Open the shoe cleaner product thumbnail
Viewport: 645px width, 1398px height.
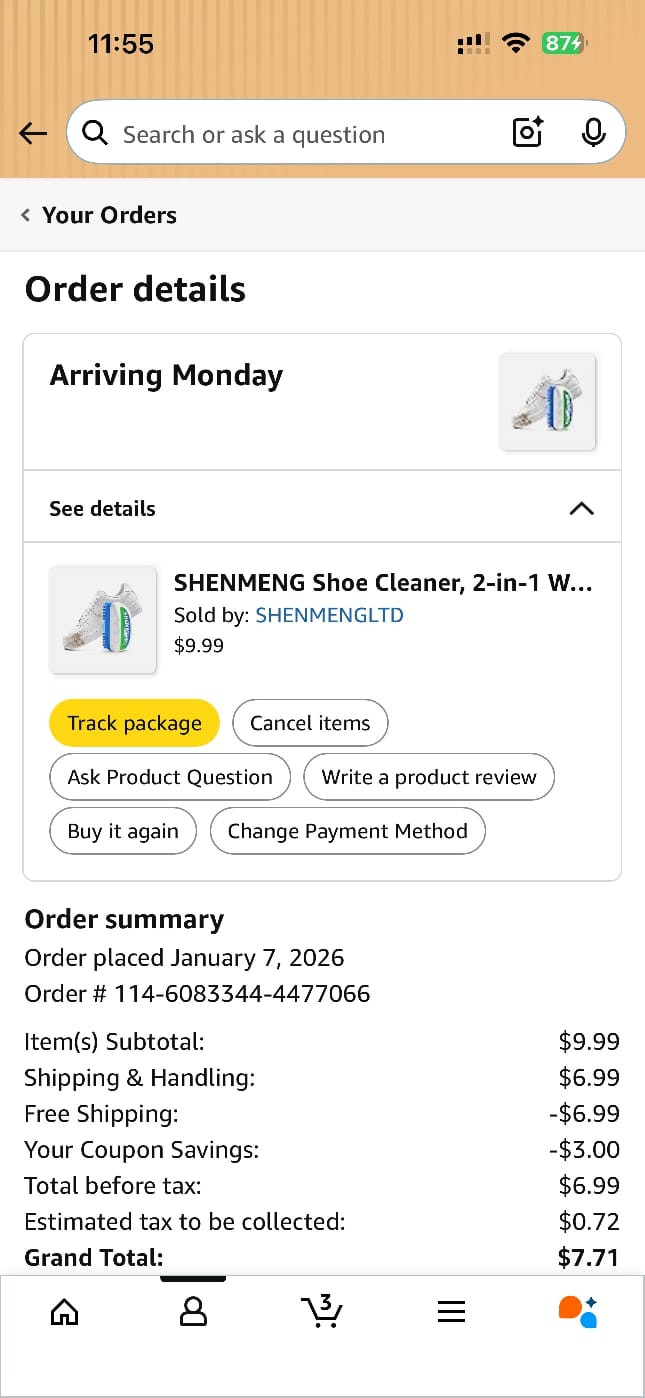tap(103, 620)
